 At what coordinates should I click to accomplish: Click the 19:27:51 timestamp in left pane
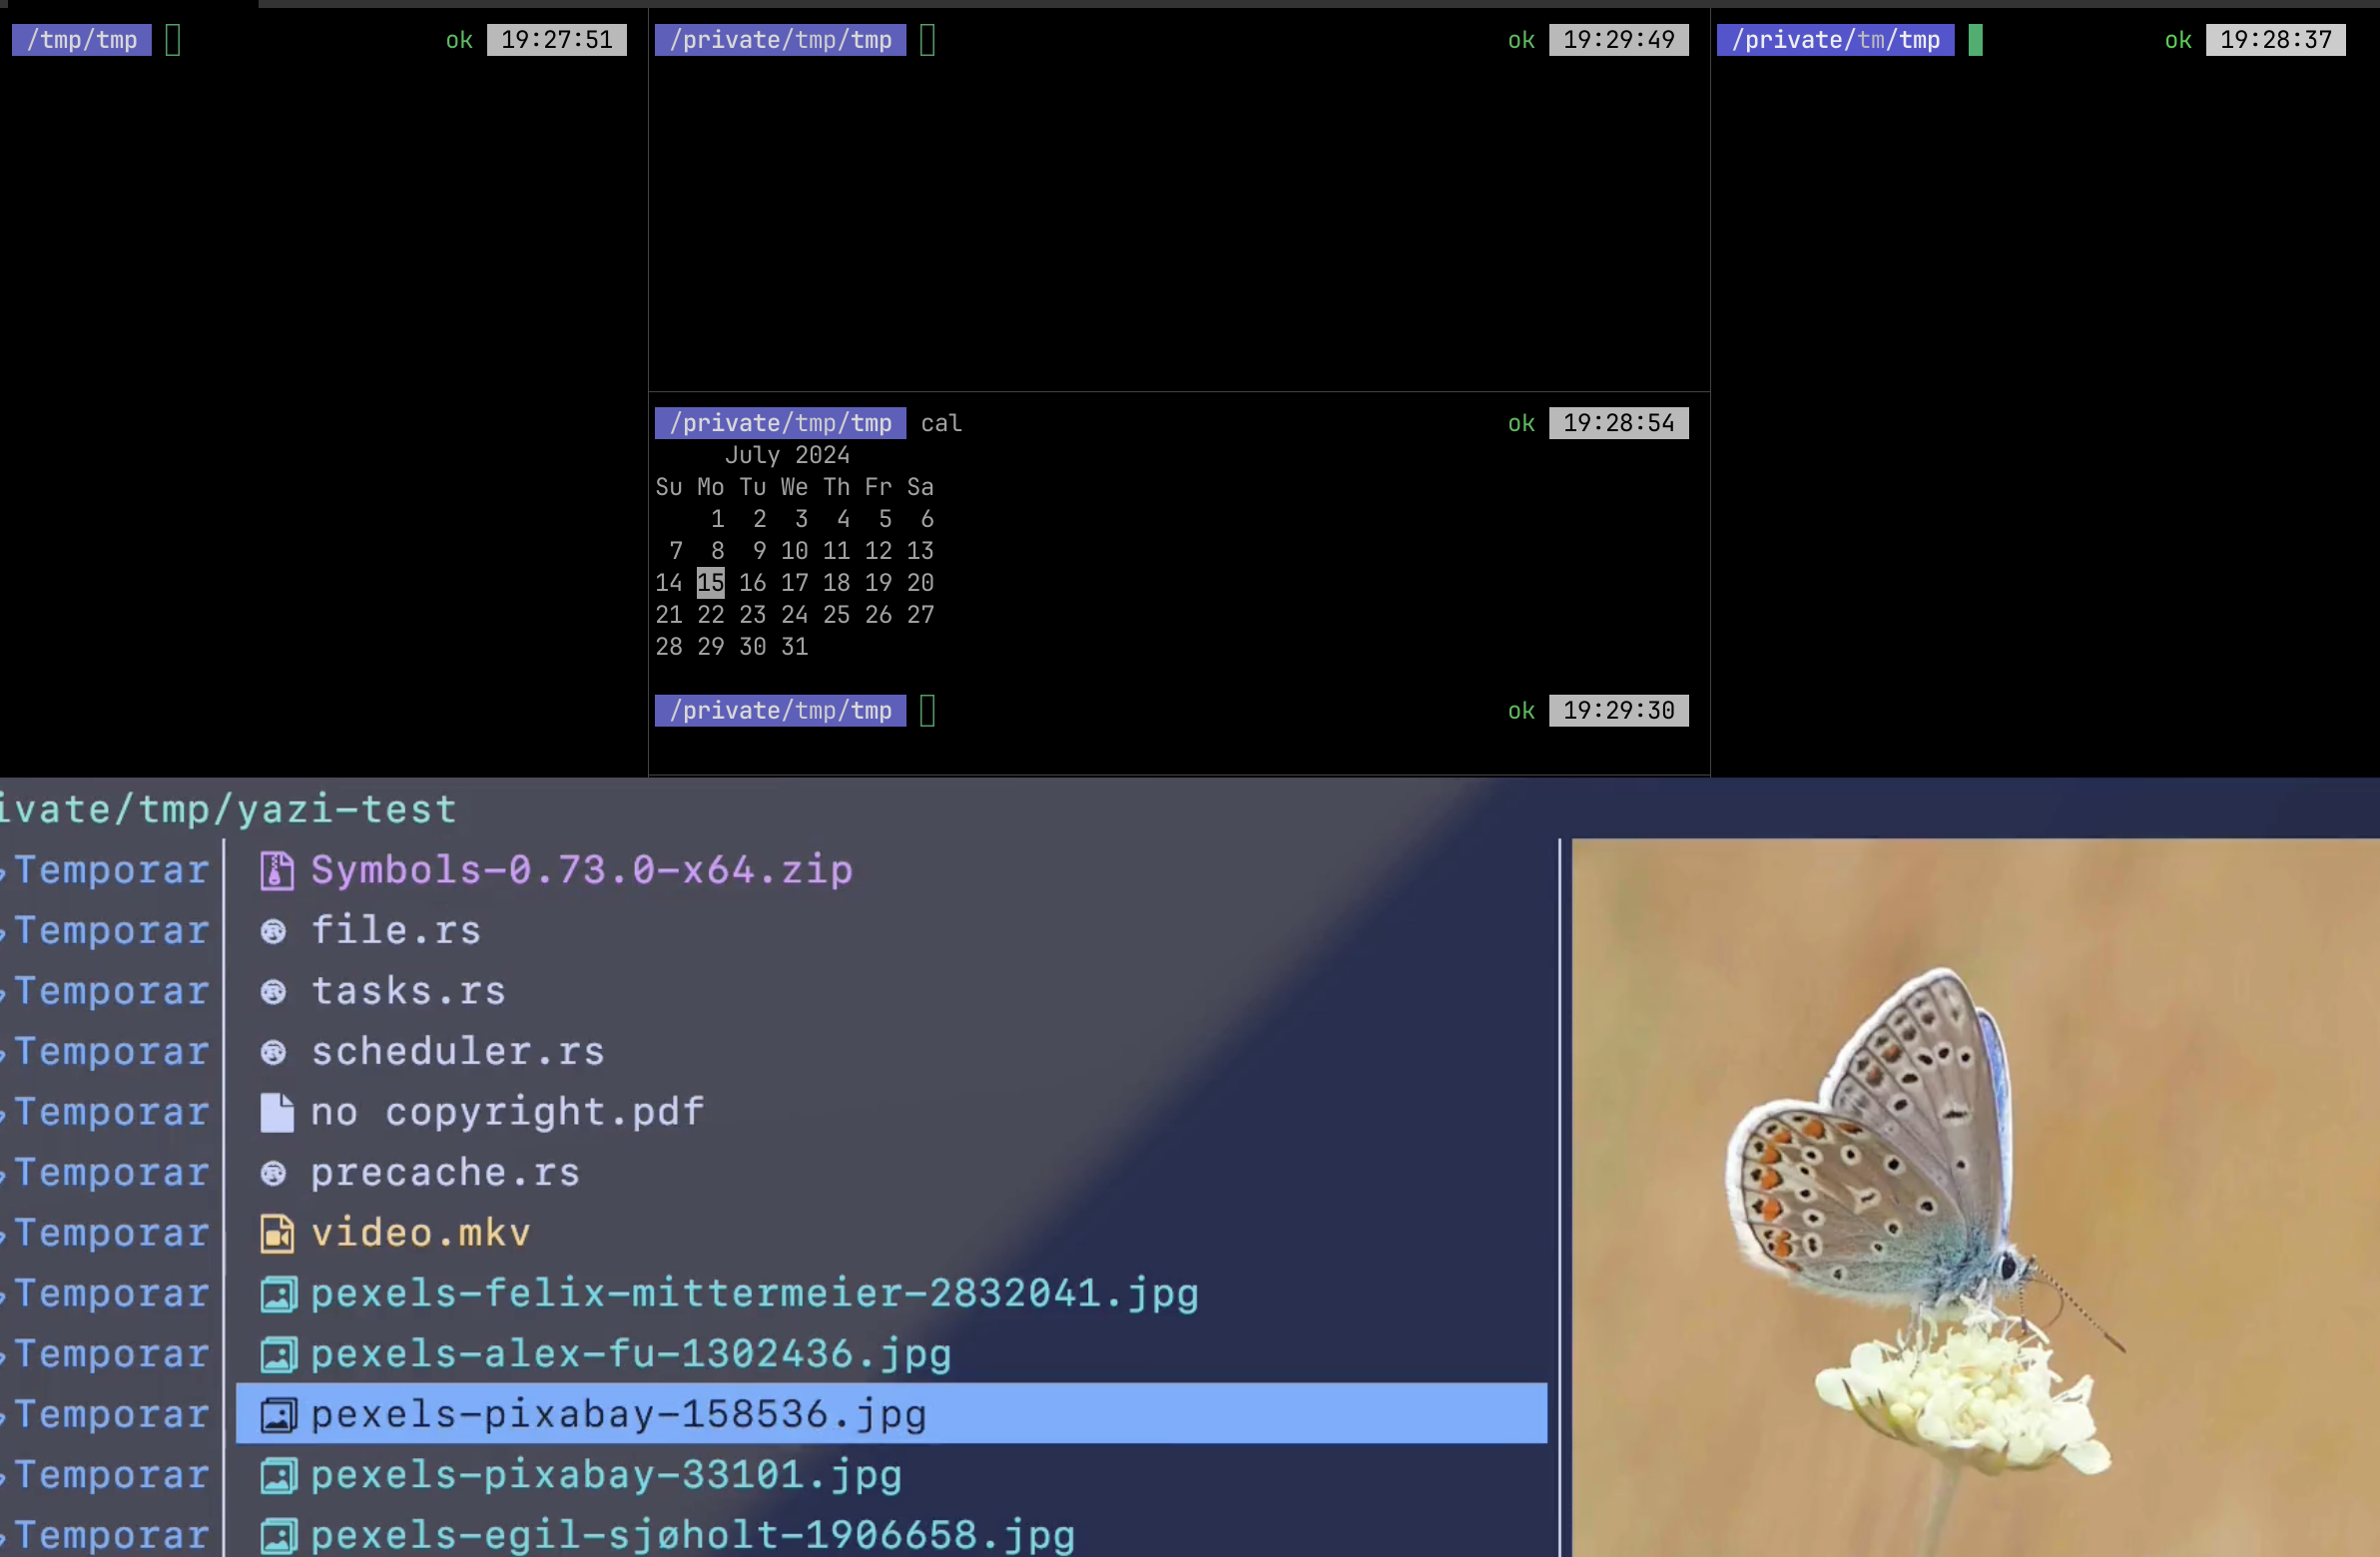(x=556, y=40)
